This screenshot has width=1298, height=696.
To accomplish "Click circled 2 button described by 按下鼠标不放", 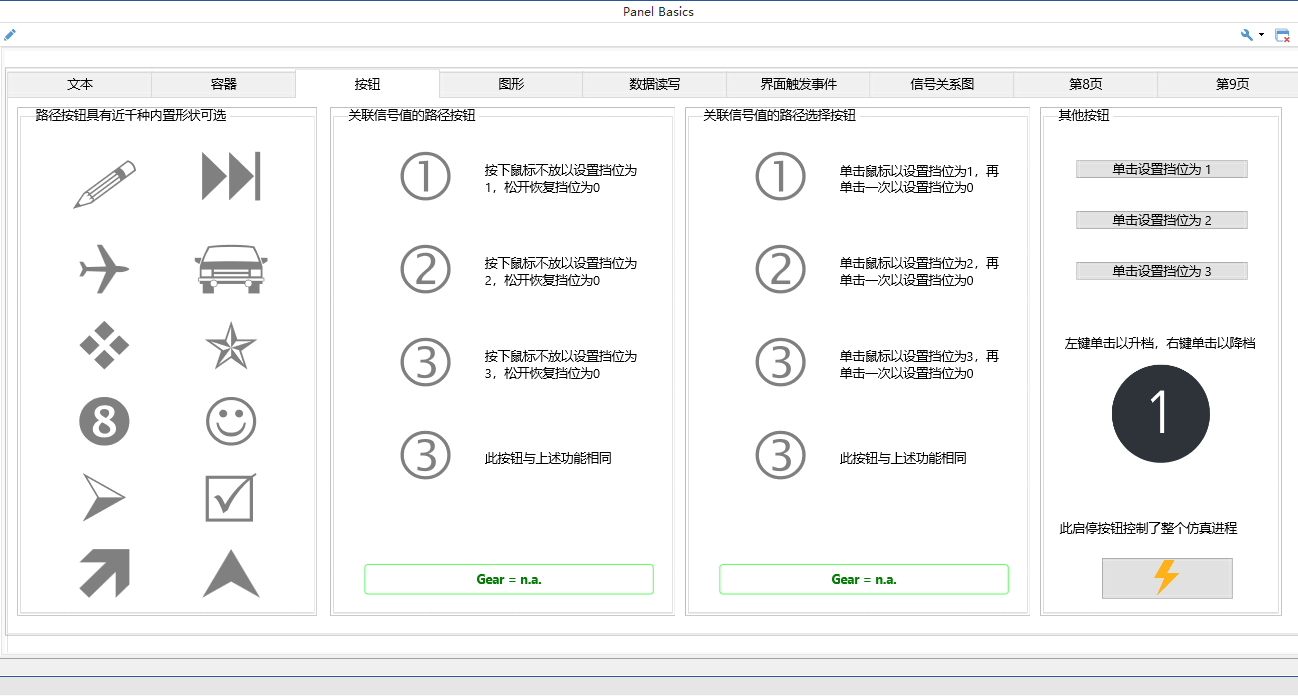I will (x=426, y=269).
